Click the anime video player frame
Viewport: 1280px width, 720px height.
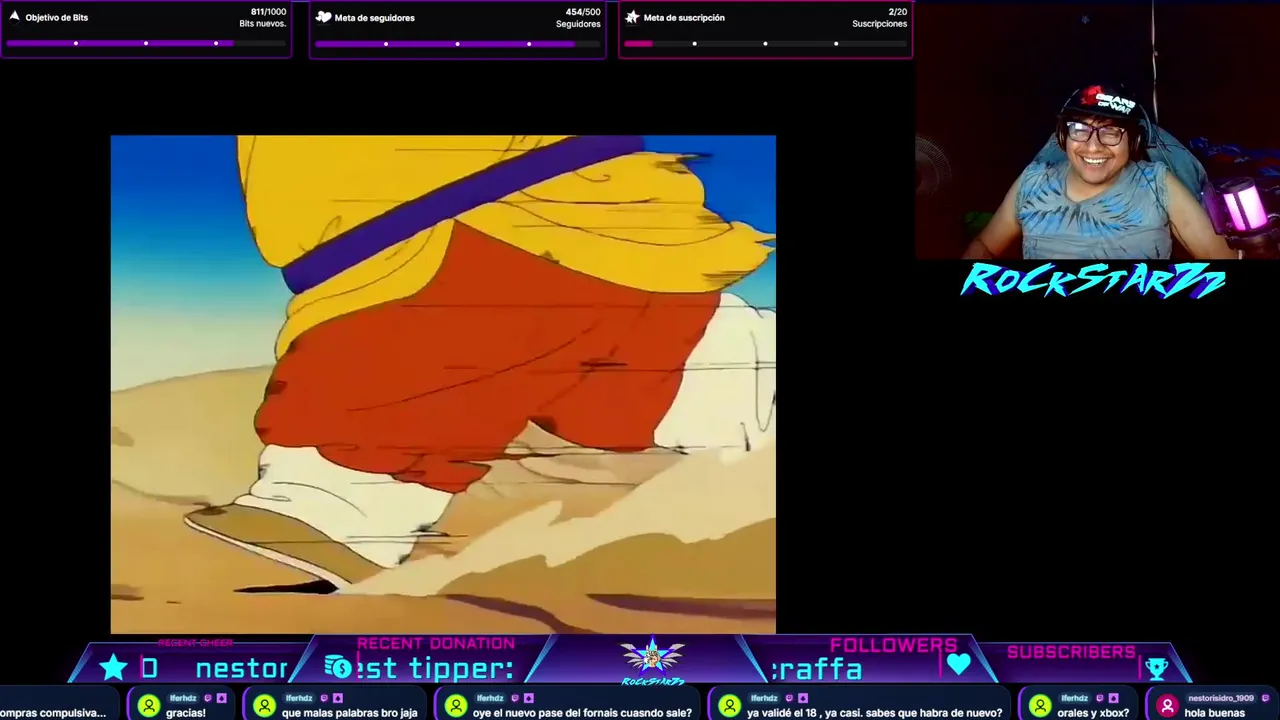[443, 384]
